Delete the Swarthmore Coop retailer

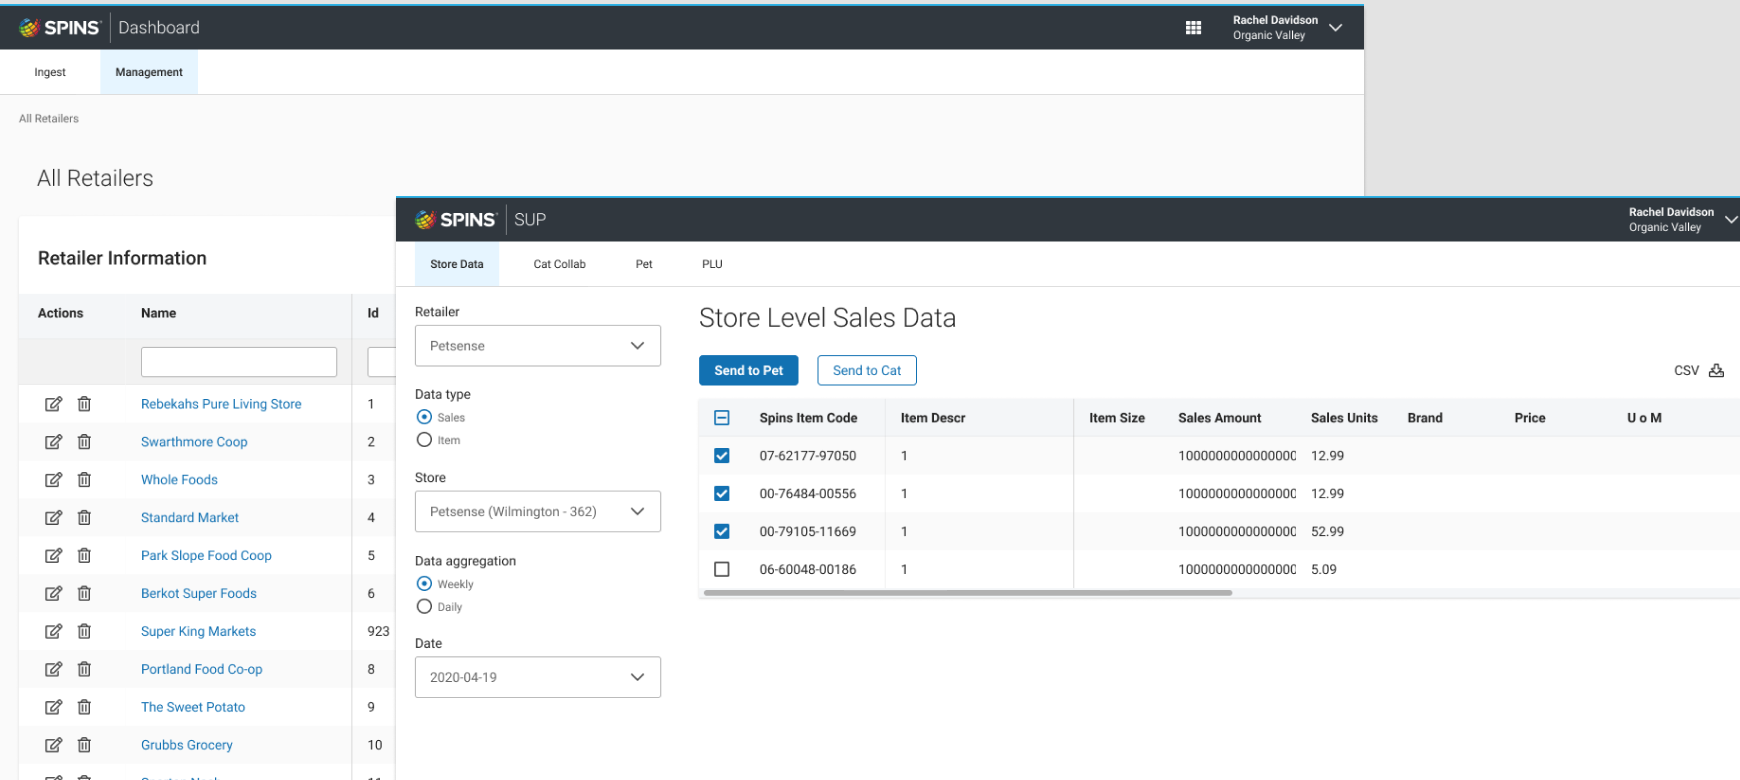point(84,442)
